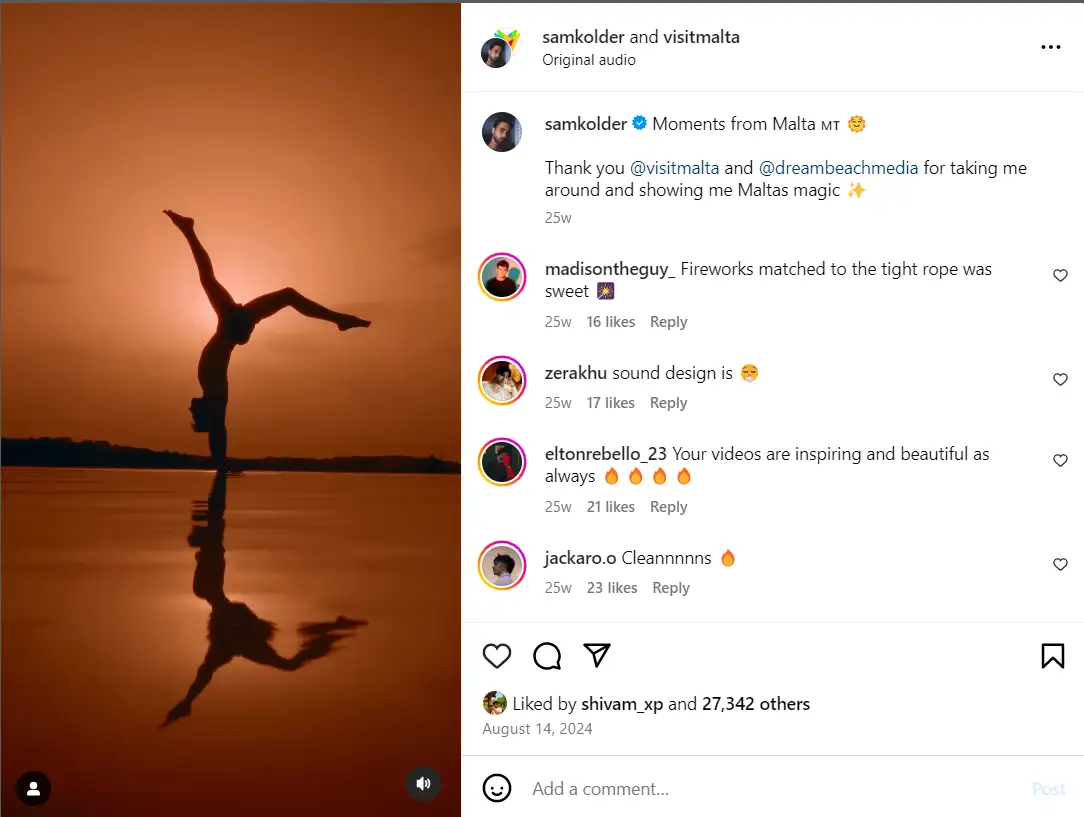1084x817 pixels.
Task: Toggle video sound with the speaker icon
Action: pyautogui.click(x=423, y=784)
